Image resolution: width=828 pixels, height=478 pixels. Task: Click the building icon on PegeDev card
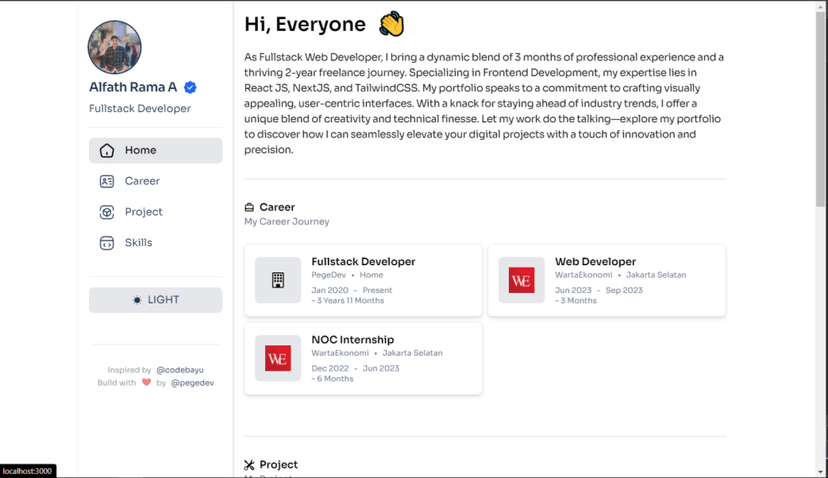pos(278,280)
